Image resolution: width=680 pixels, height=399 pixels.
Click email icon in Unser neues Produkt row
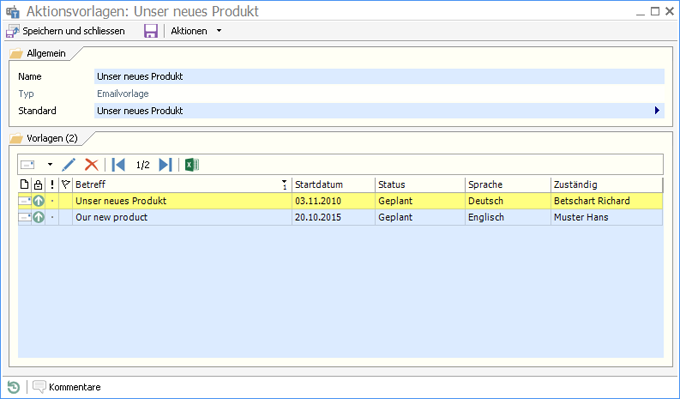pos(25,201)
